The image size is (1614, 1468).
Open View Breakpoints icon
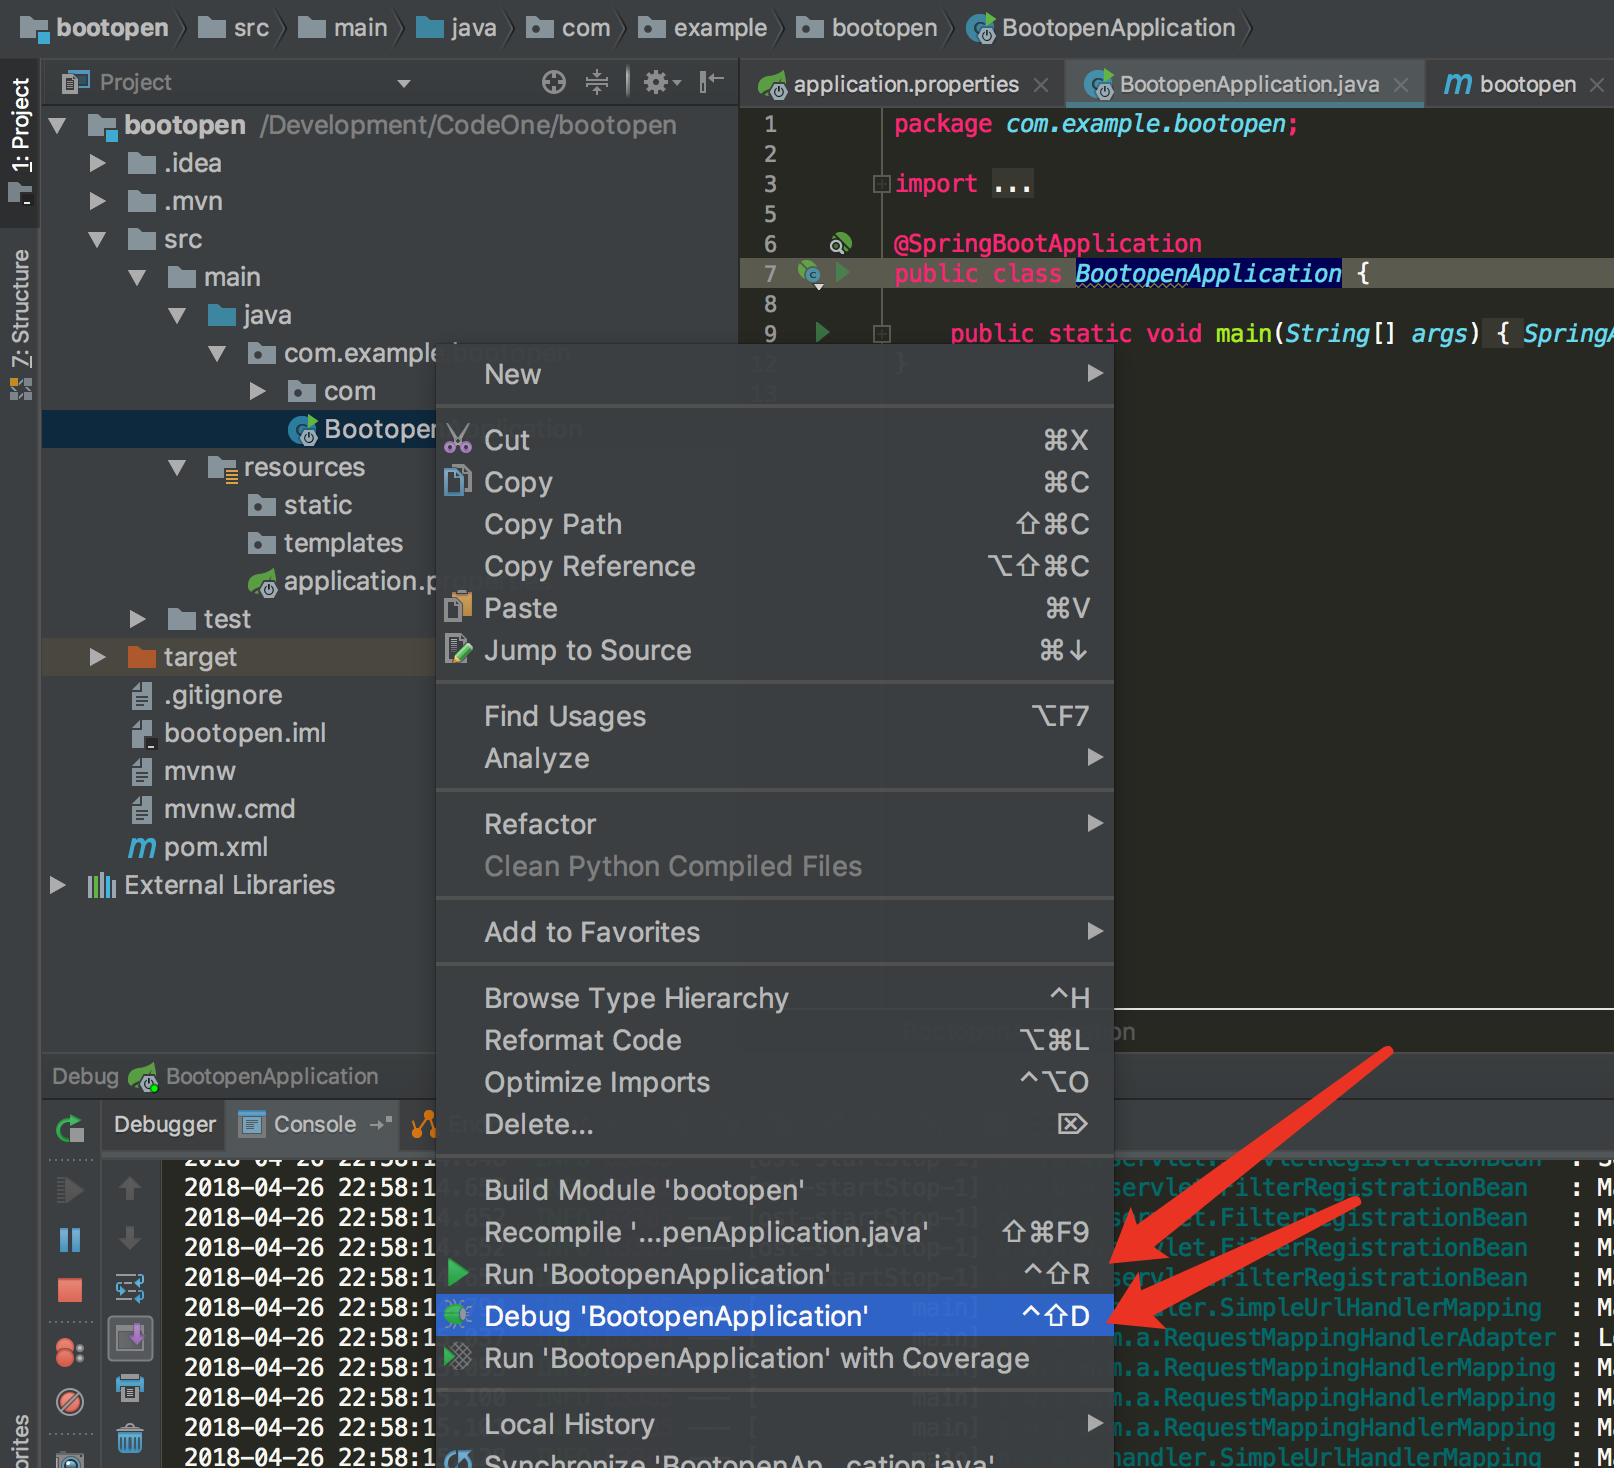(x=70, y=1353)
